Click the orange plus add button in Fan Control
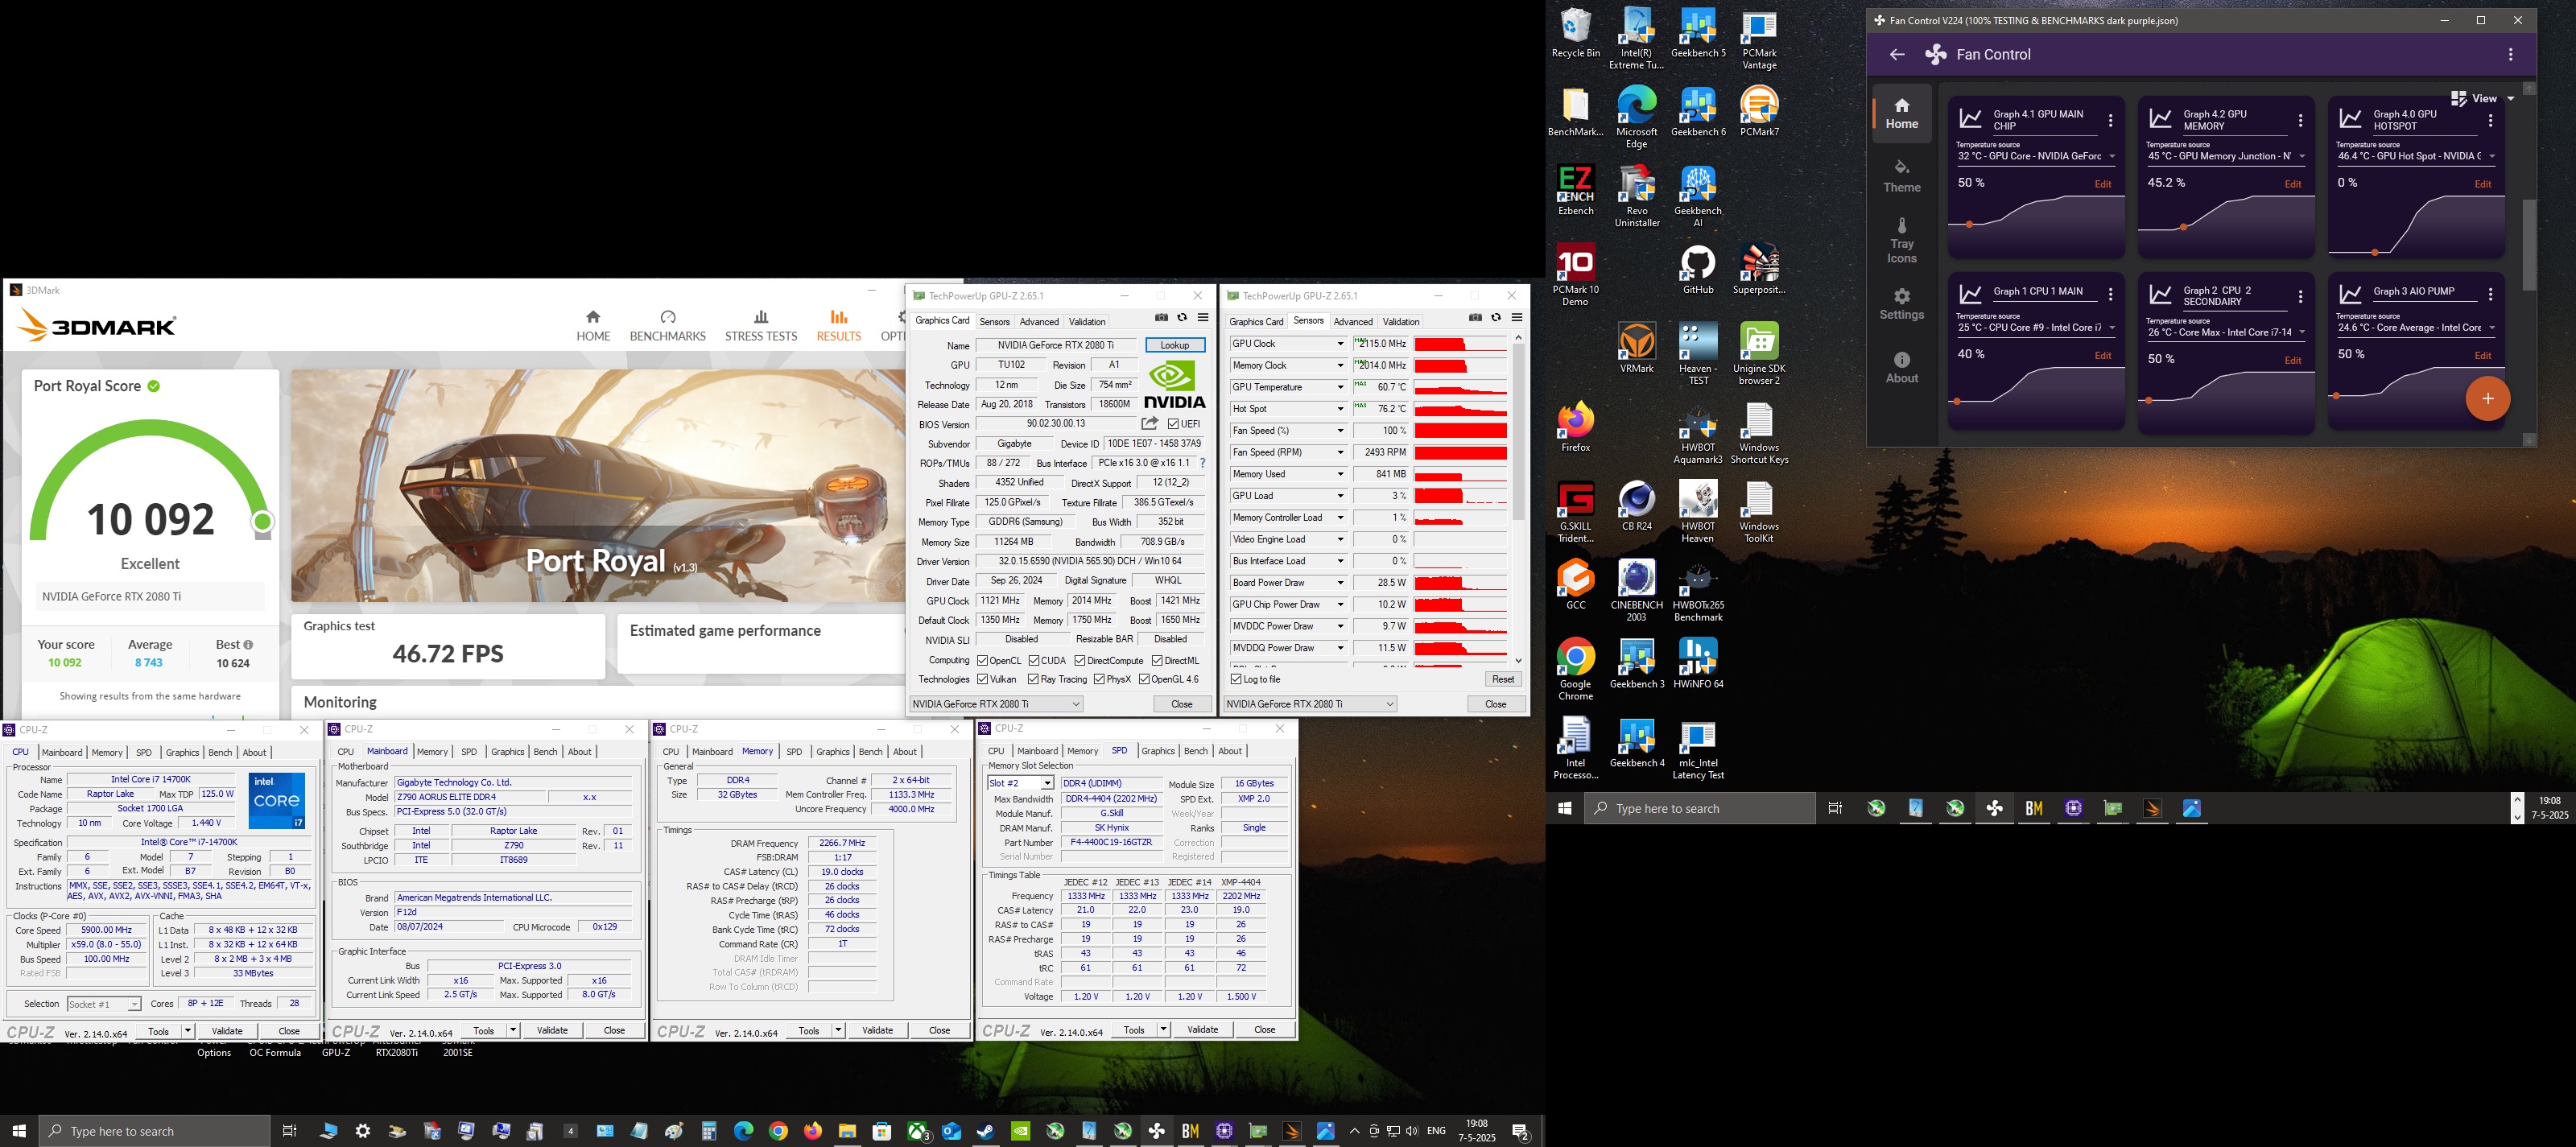The image size is (2576, 1147). point(2487,398)
